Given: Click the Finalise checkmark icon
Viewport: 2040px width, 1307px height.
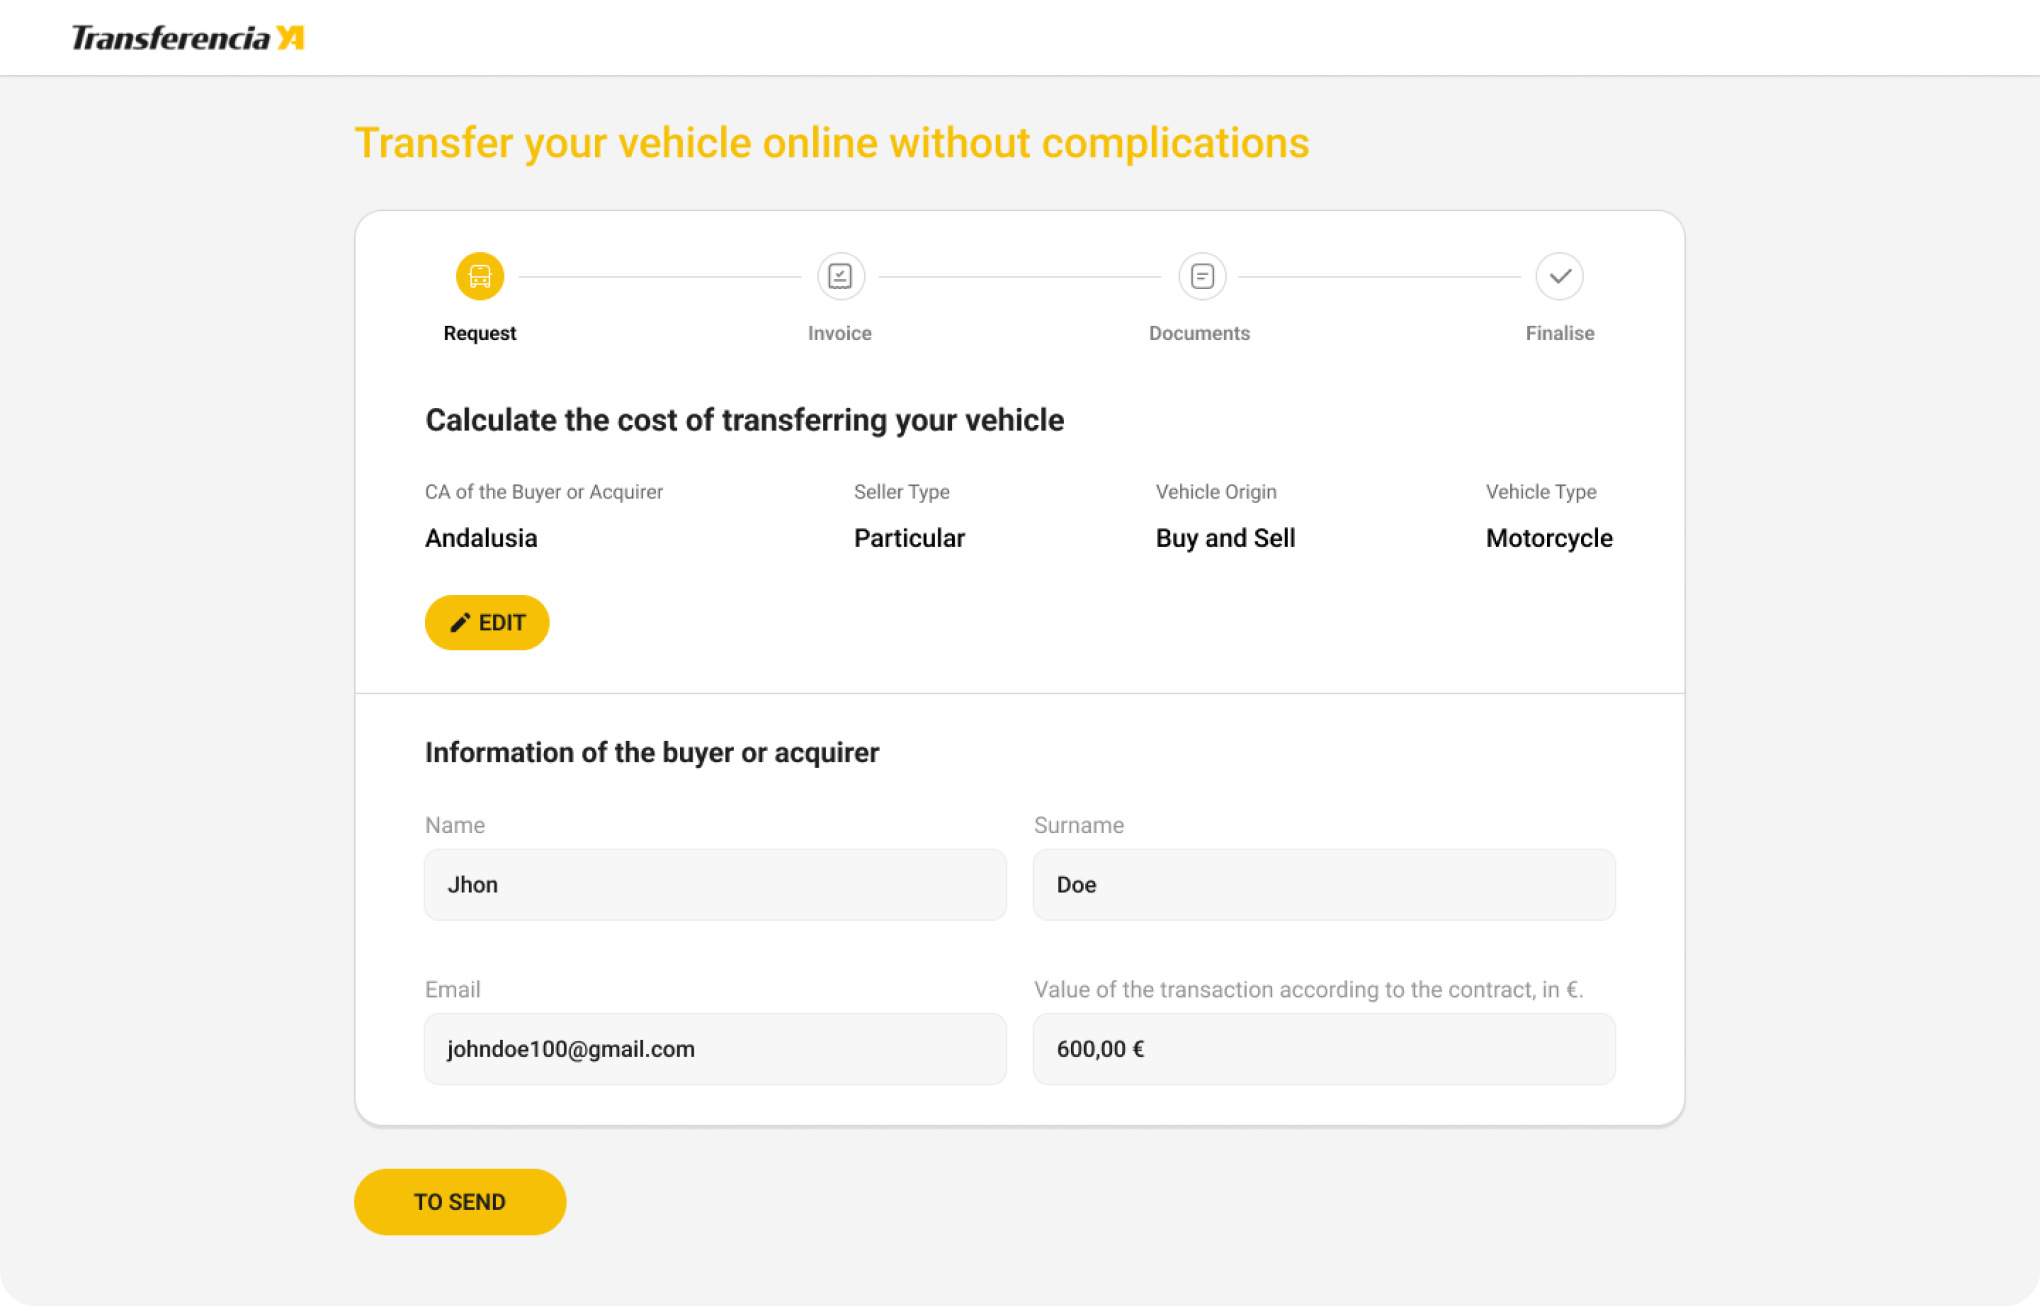Looking at the screenshot, I should coord(1559,276).
